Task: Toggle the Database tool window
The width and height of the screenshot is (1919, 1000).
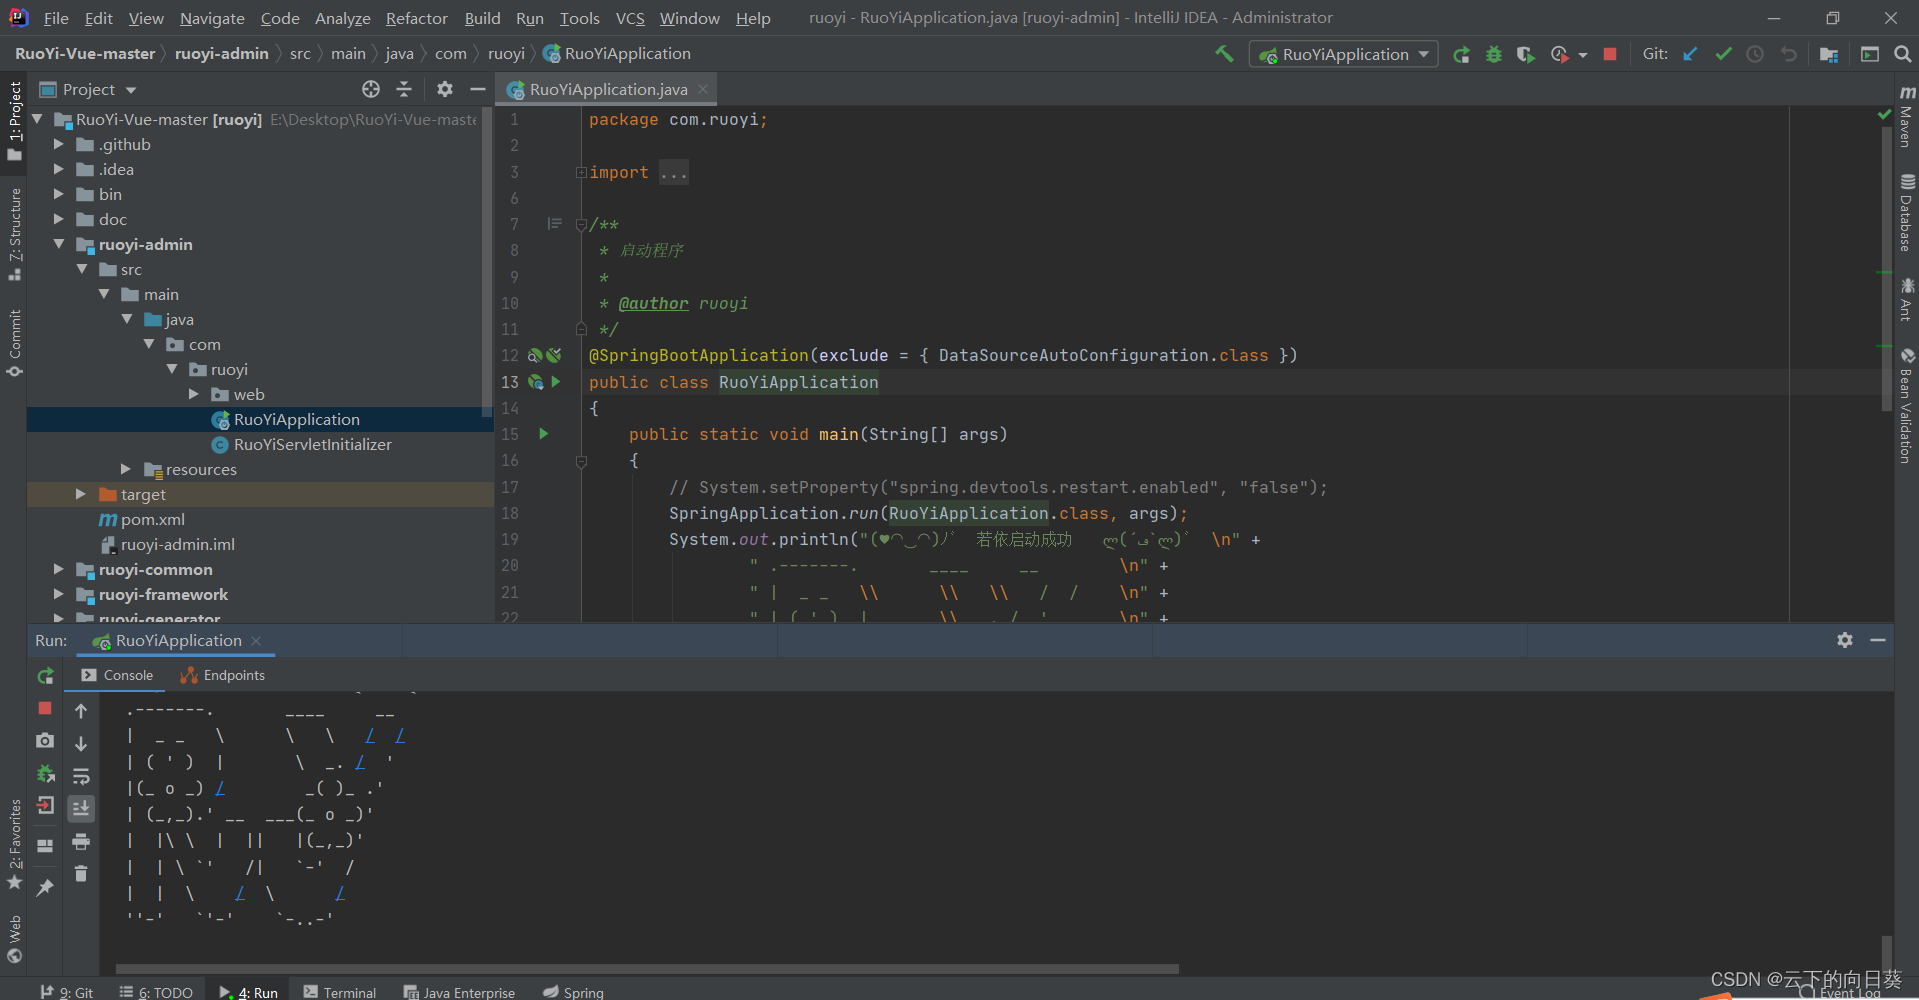Action: [1906, 213]
